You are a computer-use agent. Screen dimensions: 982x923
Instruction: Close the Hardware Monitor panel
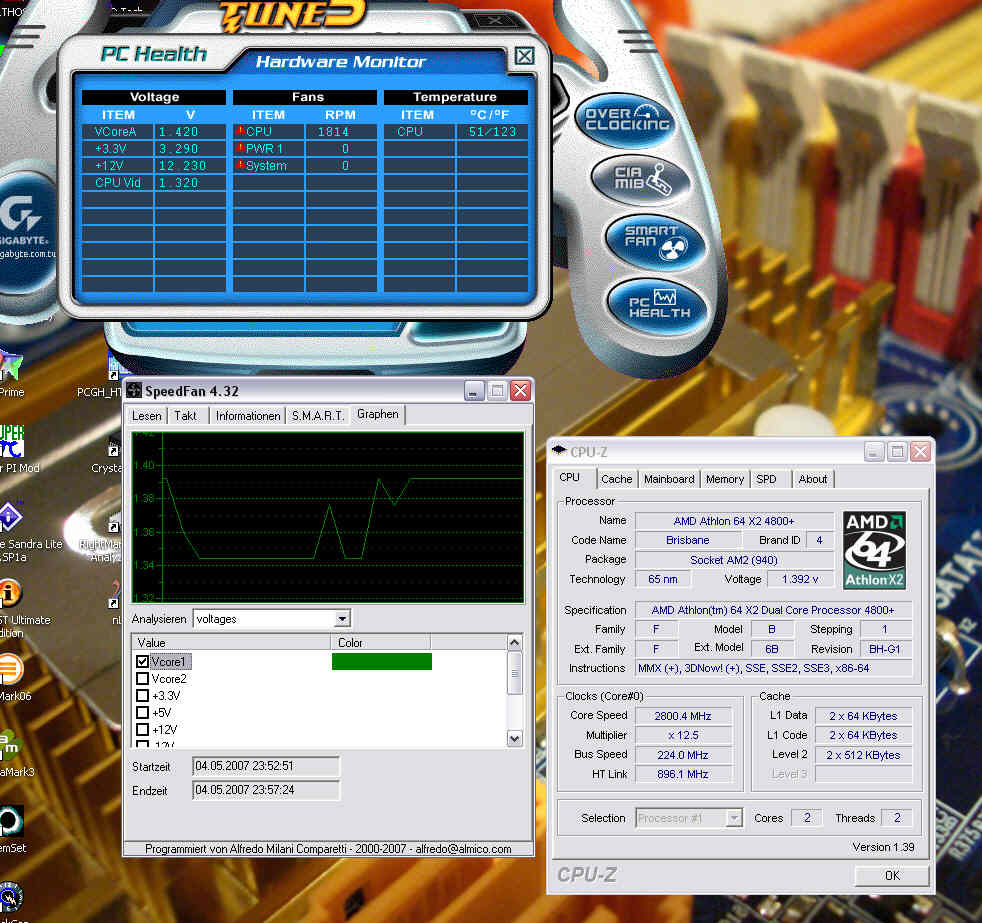tap(524, 56)
